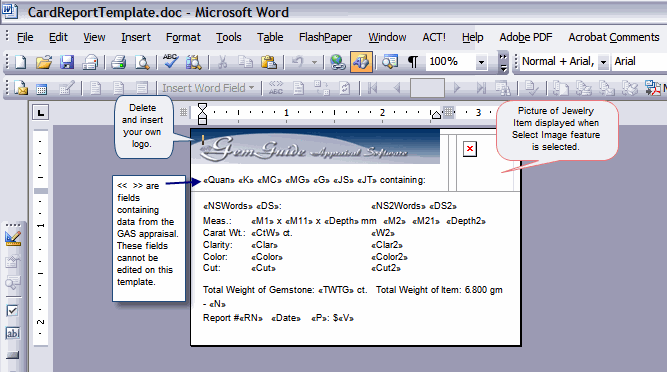This screenshot has height=372, width=667.
Task: Go to Last Record
Action: coord(481,88)
